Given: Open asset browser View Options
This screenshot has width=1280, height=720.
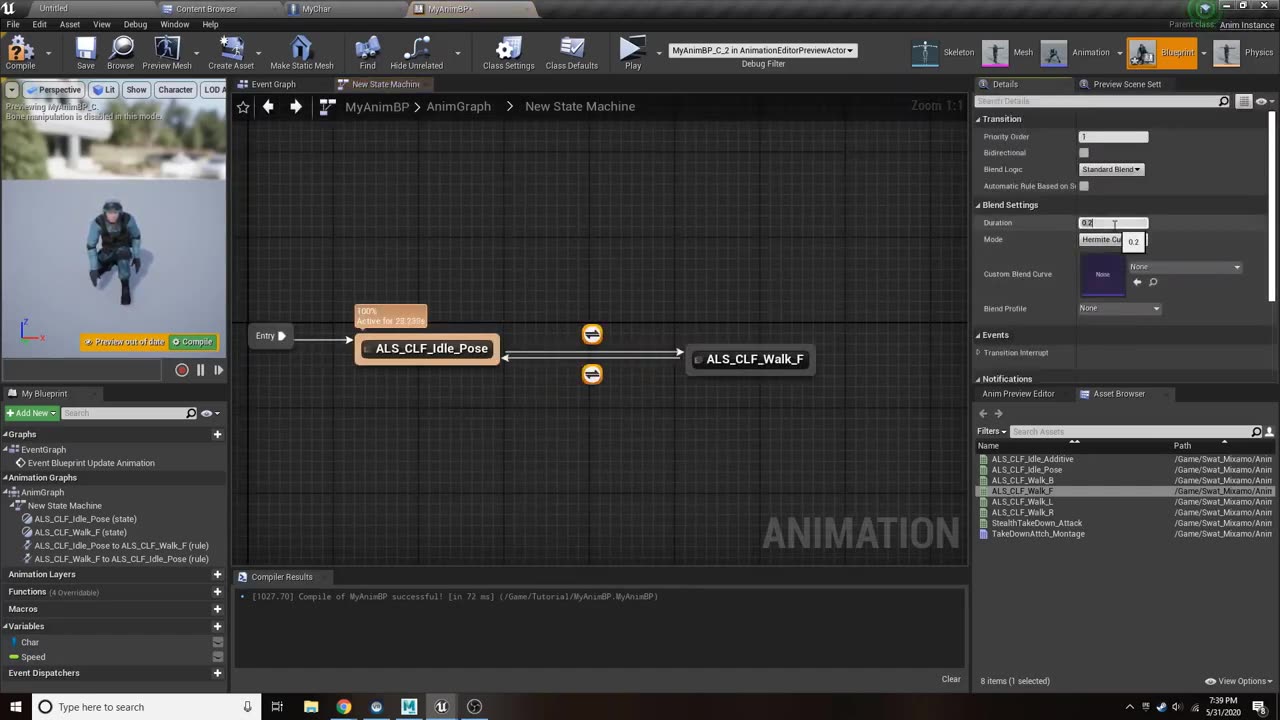Looking at the screenshot, I should pyautogui.click(x=1238, y=681).
